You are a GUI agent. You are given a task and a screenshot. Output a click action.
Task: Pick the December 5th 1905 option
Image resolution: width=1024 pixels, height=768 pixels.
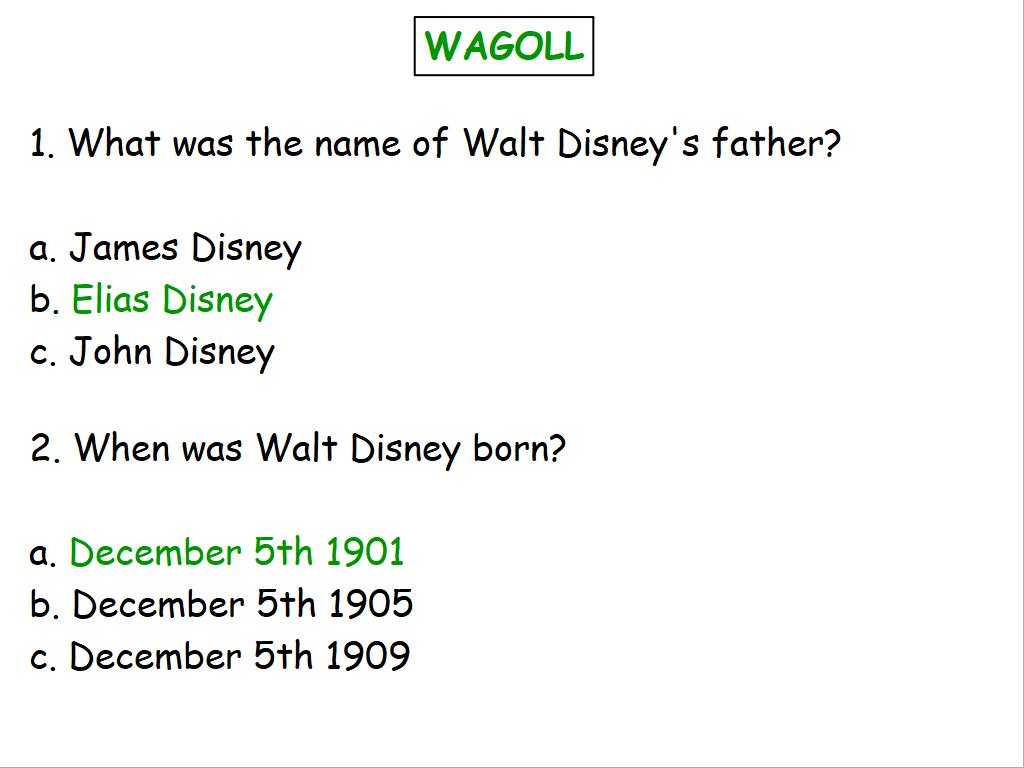(x=243, y=604)
